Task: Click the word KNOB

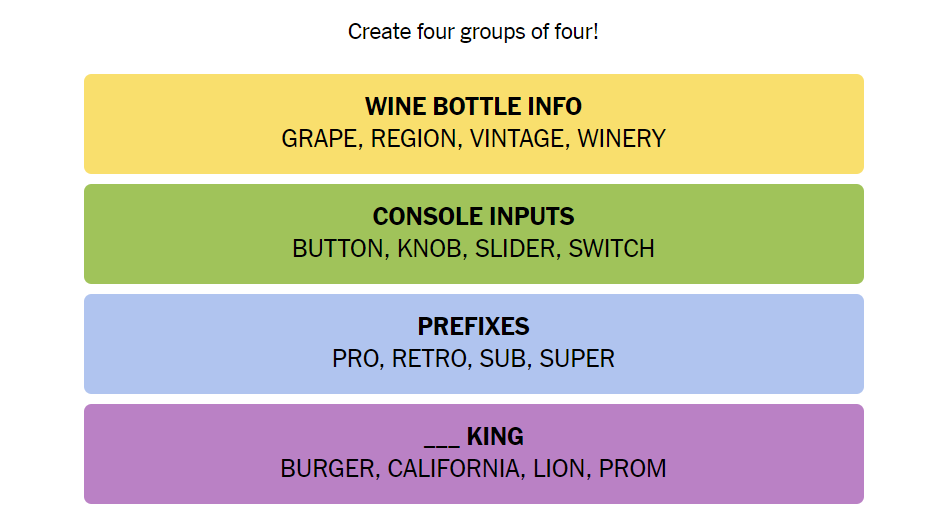Action: [x=431, y=249]
